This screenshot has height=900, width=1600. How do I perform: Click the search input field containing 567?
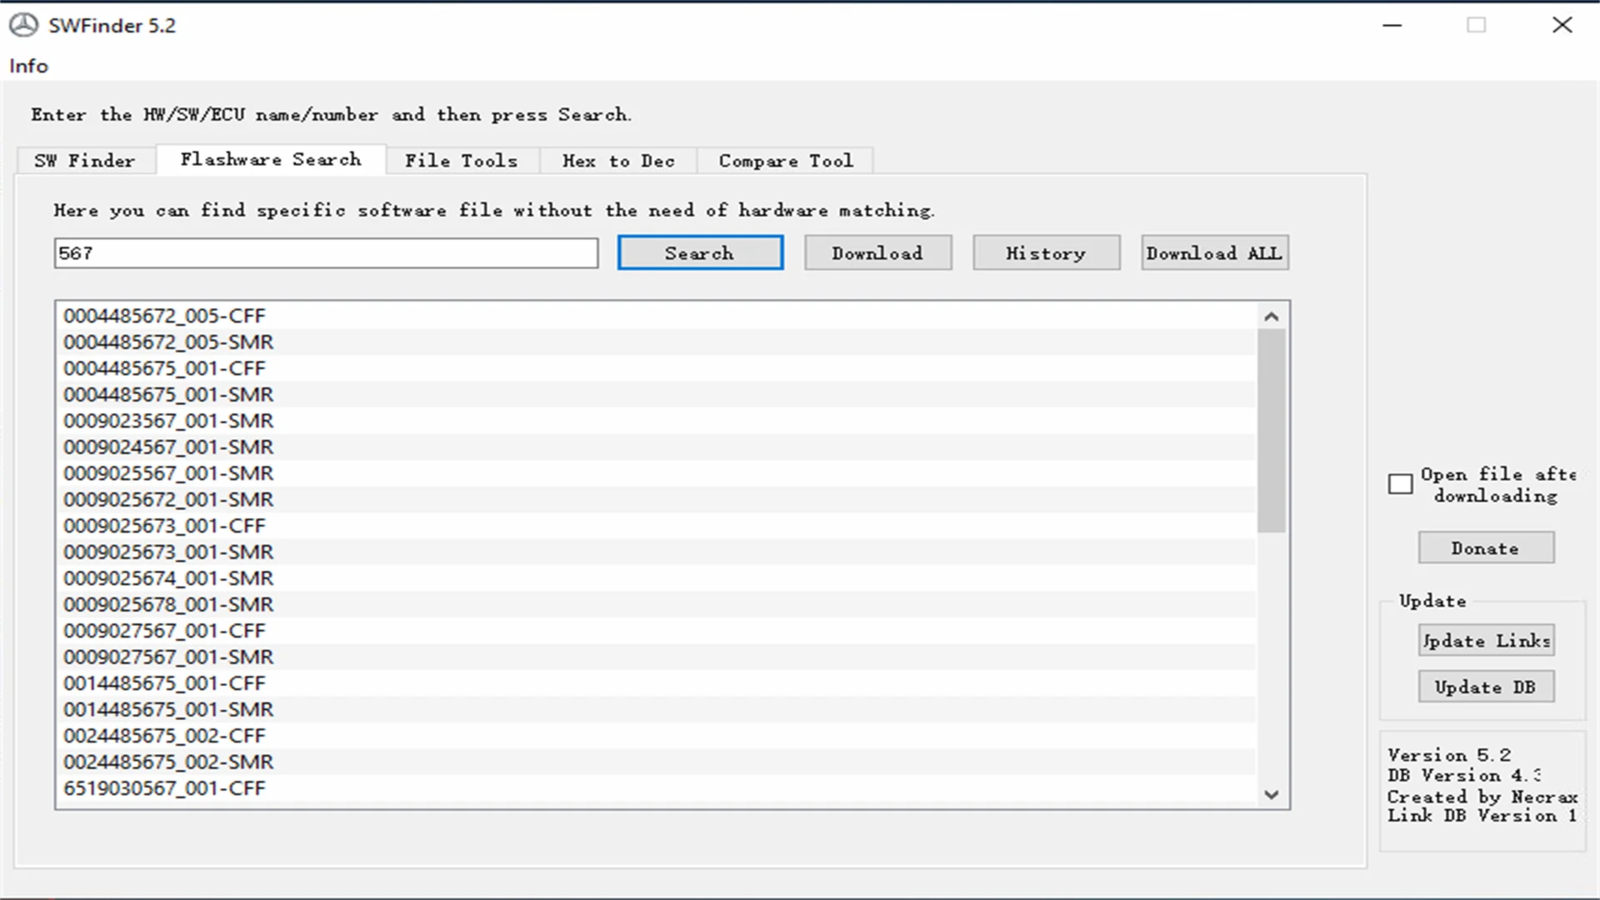coord(326,253)
